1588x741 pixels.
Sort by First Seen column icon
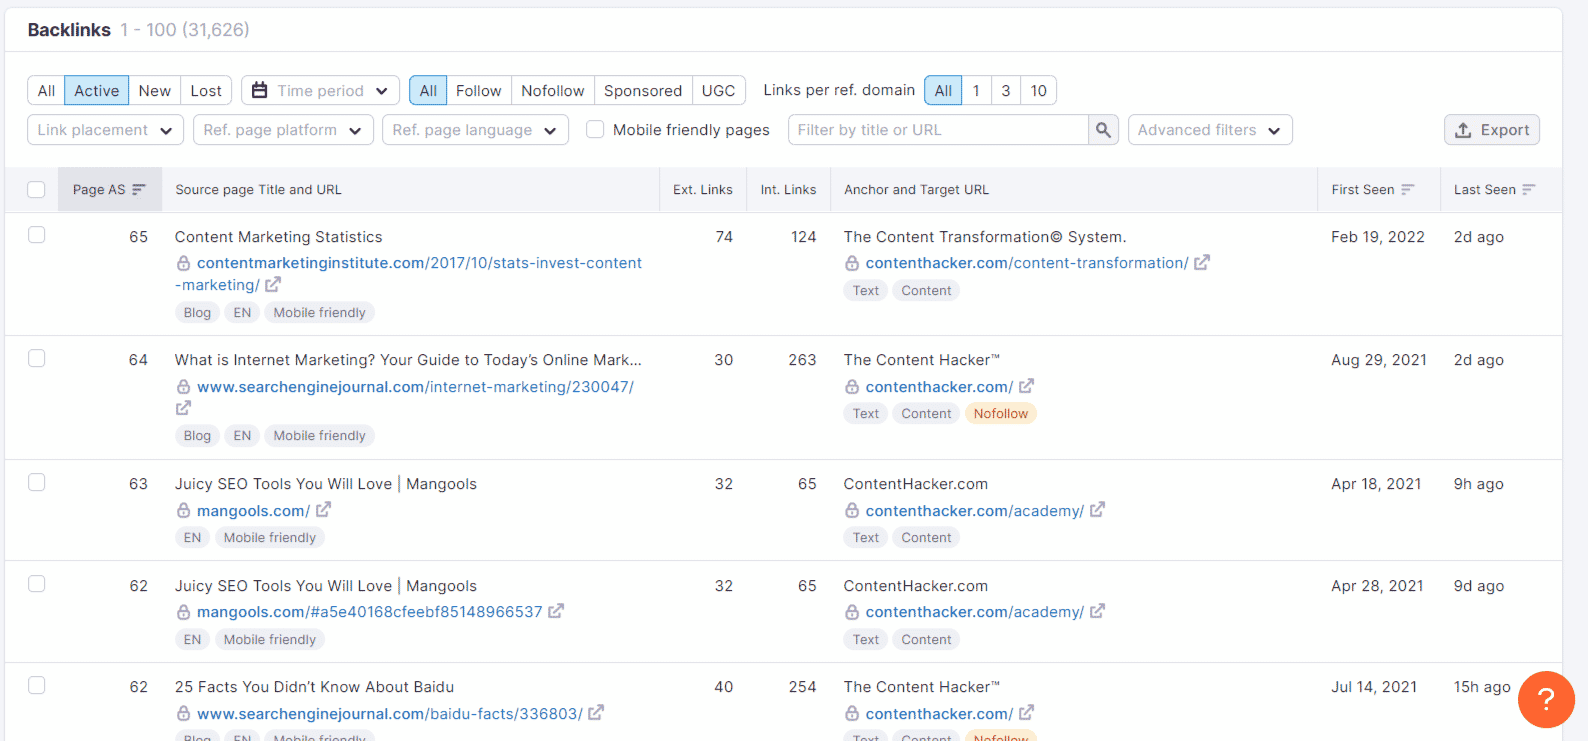pos(1408,190)
